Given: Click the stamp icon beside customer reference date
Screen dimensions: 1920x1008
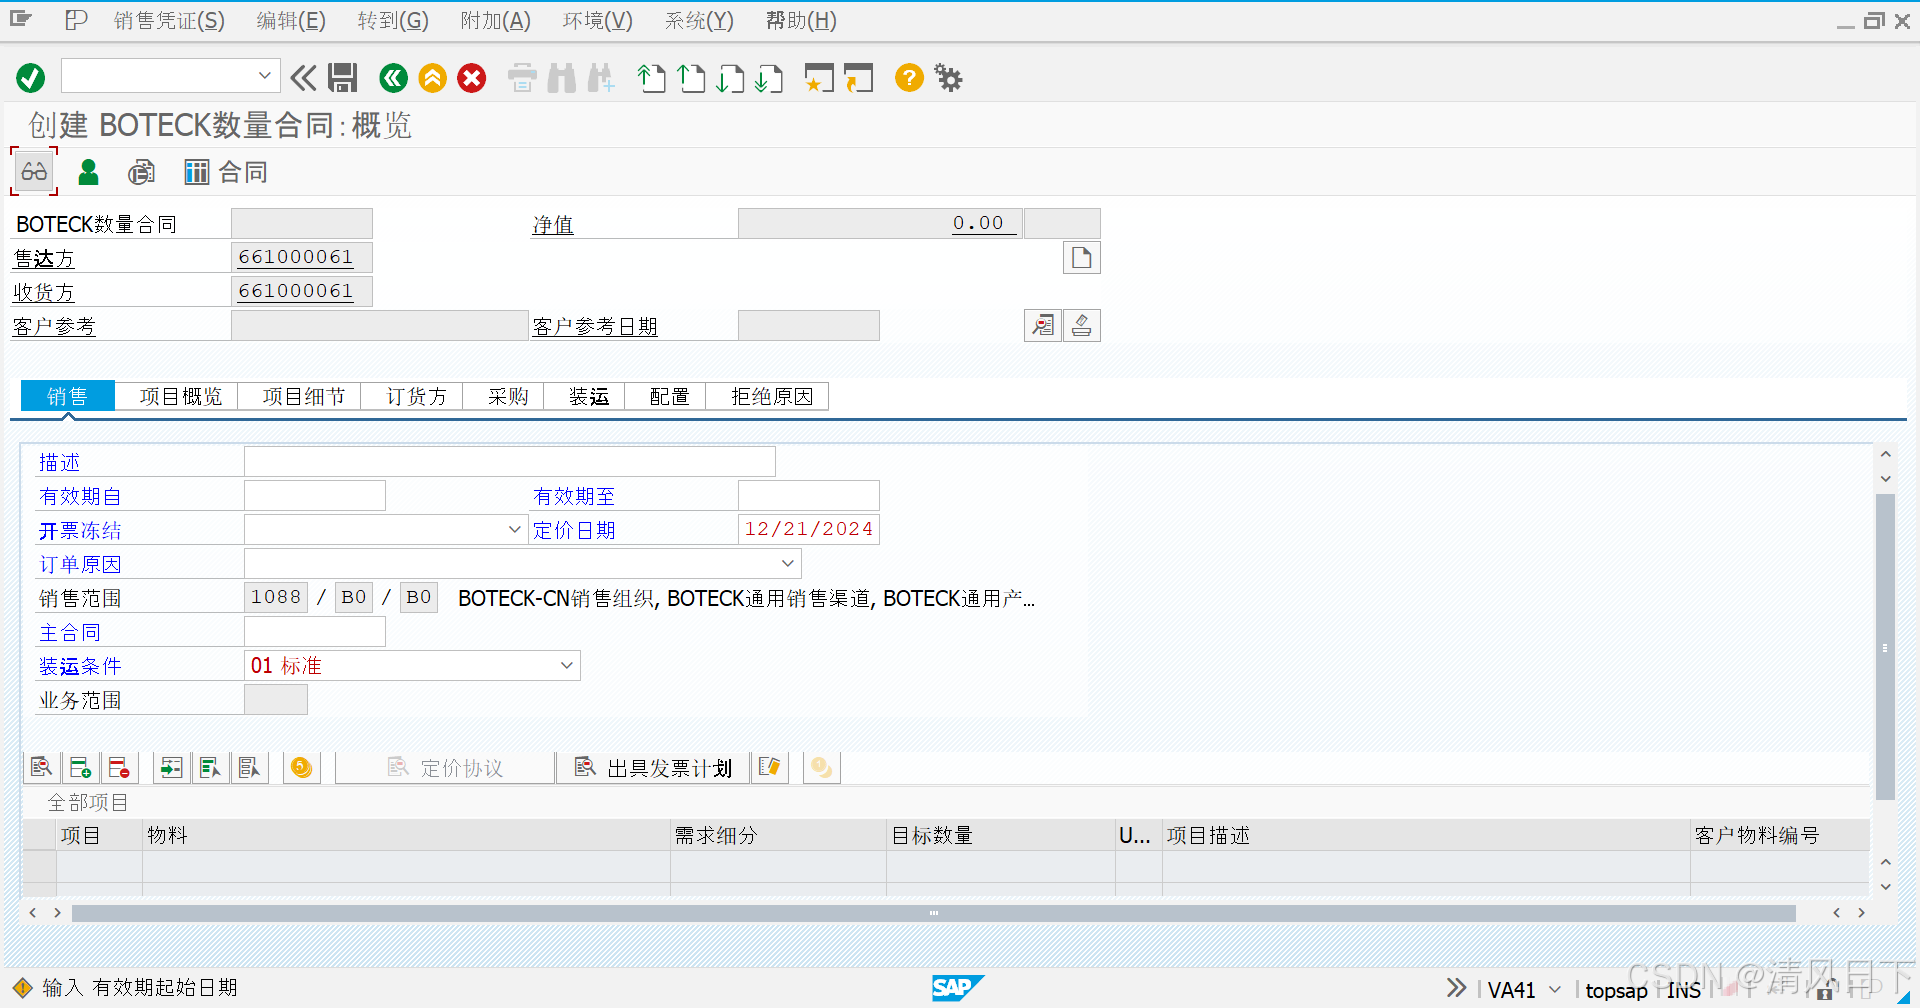Looking at the screenshot, I should coord(1082,326).
